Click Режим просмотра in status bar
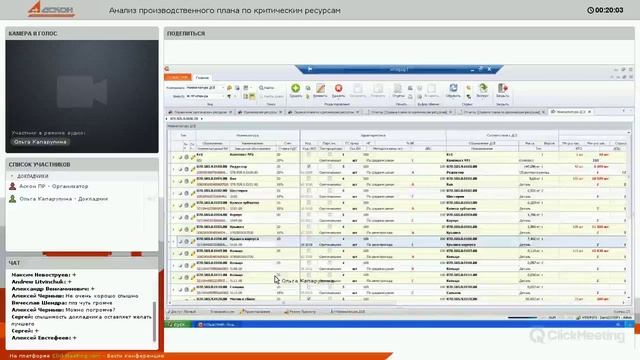The height and width of the screenshot is (360, 640). click(300, 311)
